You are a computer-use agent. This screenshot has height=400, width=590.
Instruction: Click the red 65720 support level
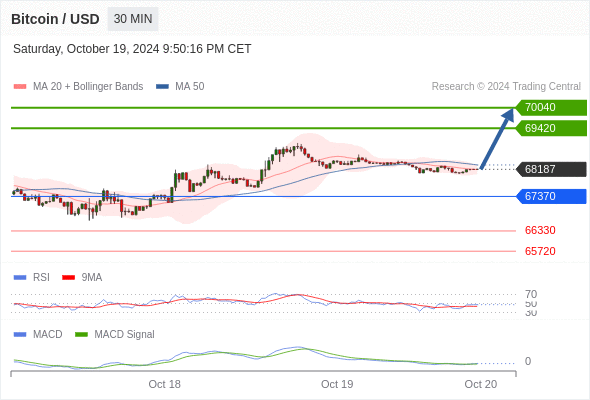coord(540,251)
